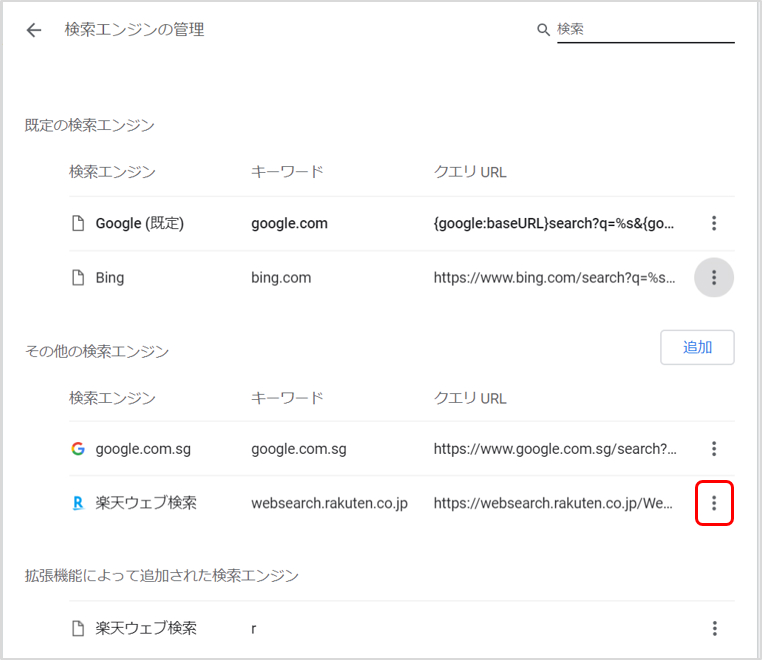Click the page icon in the extension 楽天ウェブ検索 row
The image size is (762, 660).
click(78, 628)
